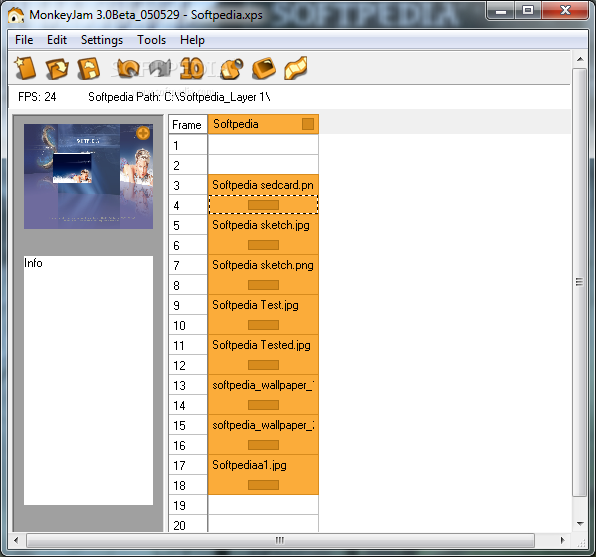Screen dimensions: 596x557
Task: Undo the last action
Action: pyautogui.click(x=128, y=68)
